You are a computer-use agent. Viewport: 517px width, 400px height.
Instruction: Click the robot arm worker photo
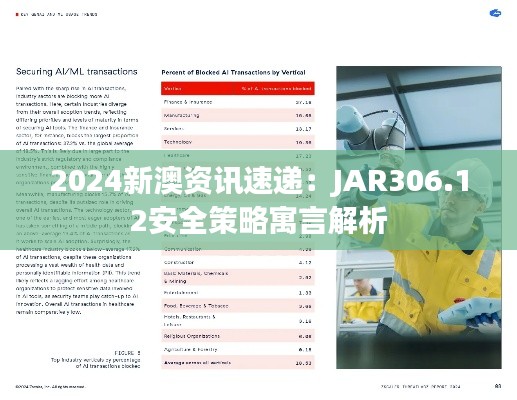coord(419,217)
